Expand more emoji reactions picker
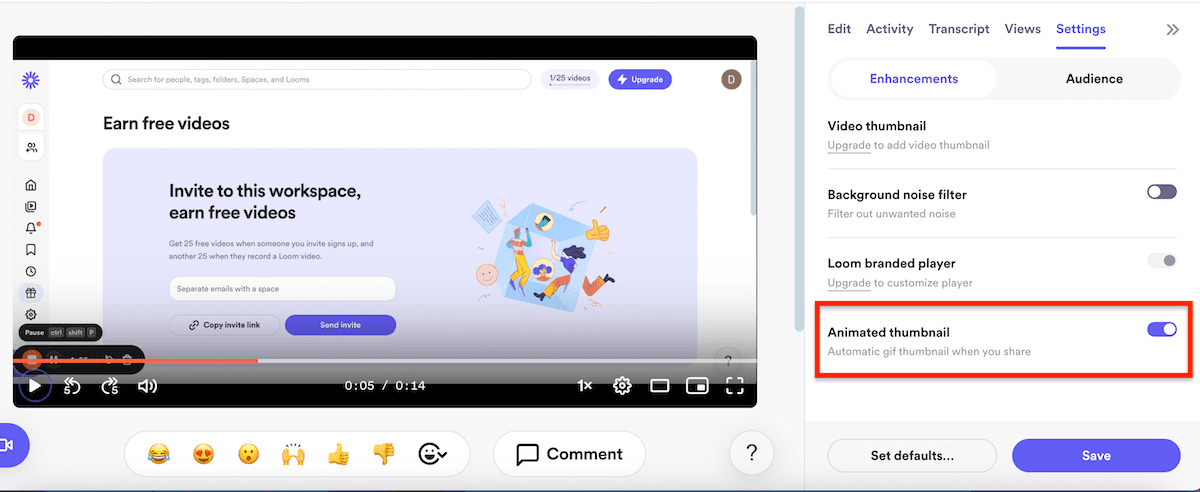The image size is (1200, 492). 433,454
